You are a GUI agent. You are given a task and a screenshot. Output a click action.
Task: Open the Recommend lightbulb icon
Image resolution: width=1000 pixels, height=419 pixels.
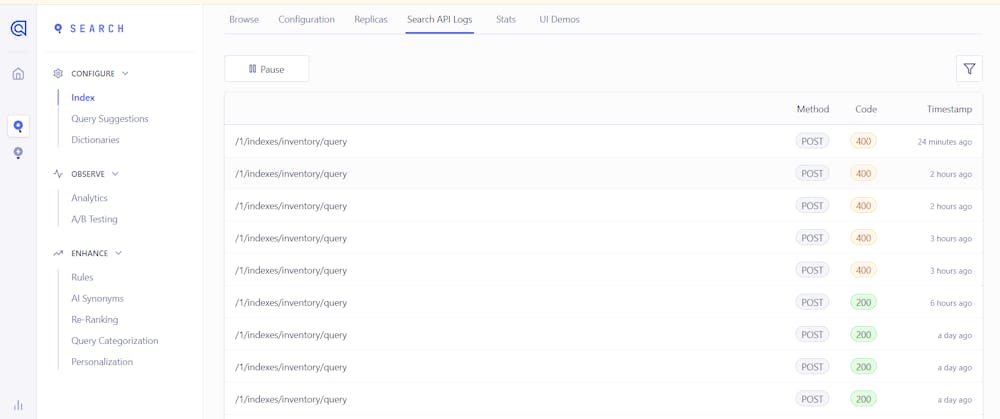coord(18,153)
